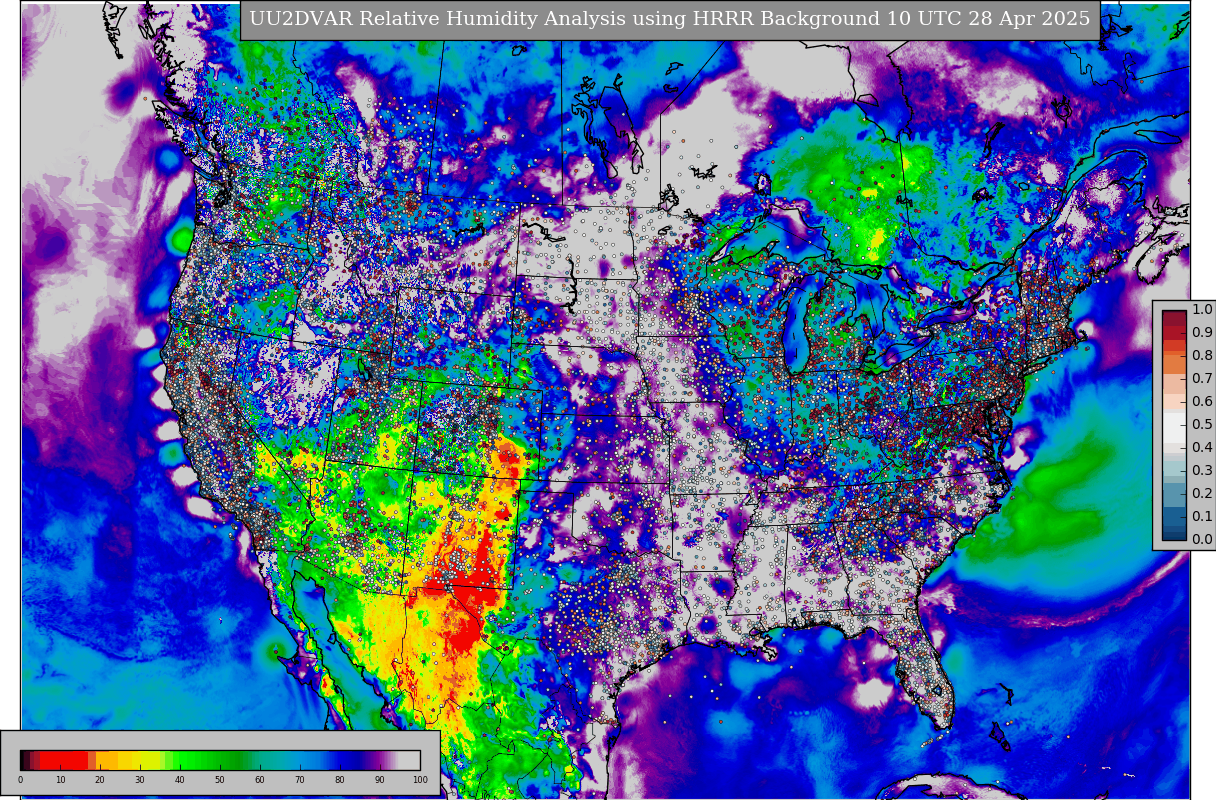Click the 80 tick on humidity colorbar
Screen dimensions: 1216x800
[x=340, y=780]
